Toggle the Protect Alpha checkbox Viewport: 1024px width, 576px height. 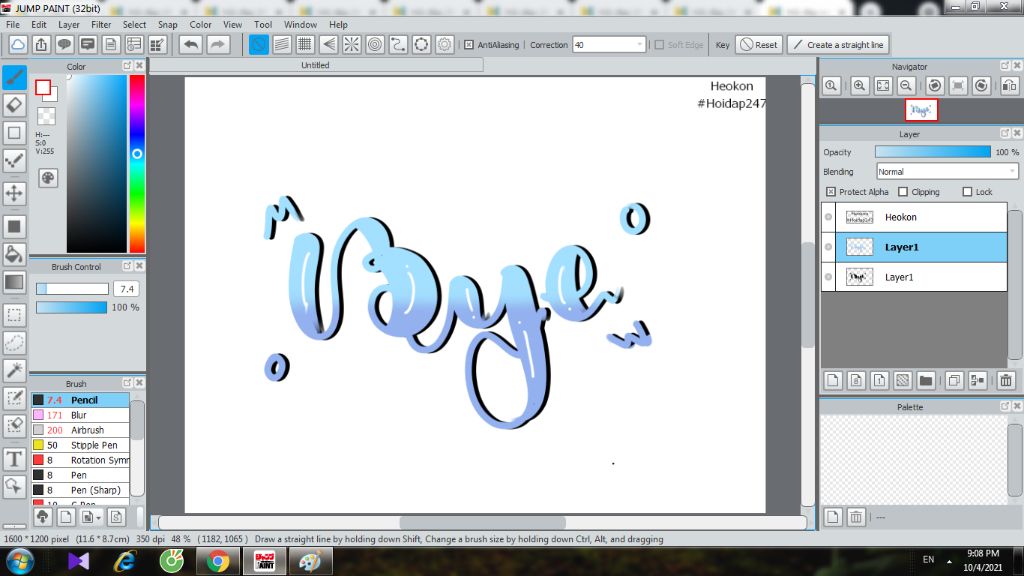[x=831, y=192]
